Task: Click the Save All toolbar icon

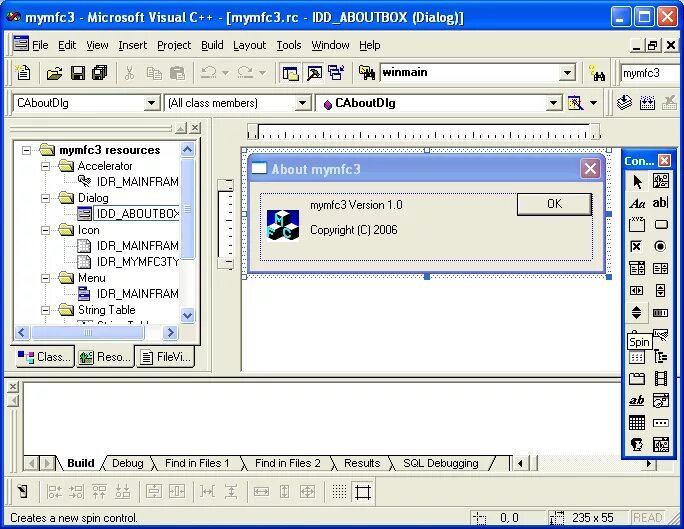Action: [100, 73]
